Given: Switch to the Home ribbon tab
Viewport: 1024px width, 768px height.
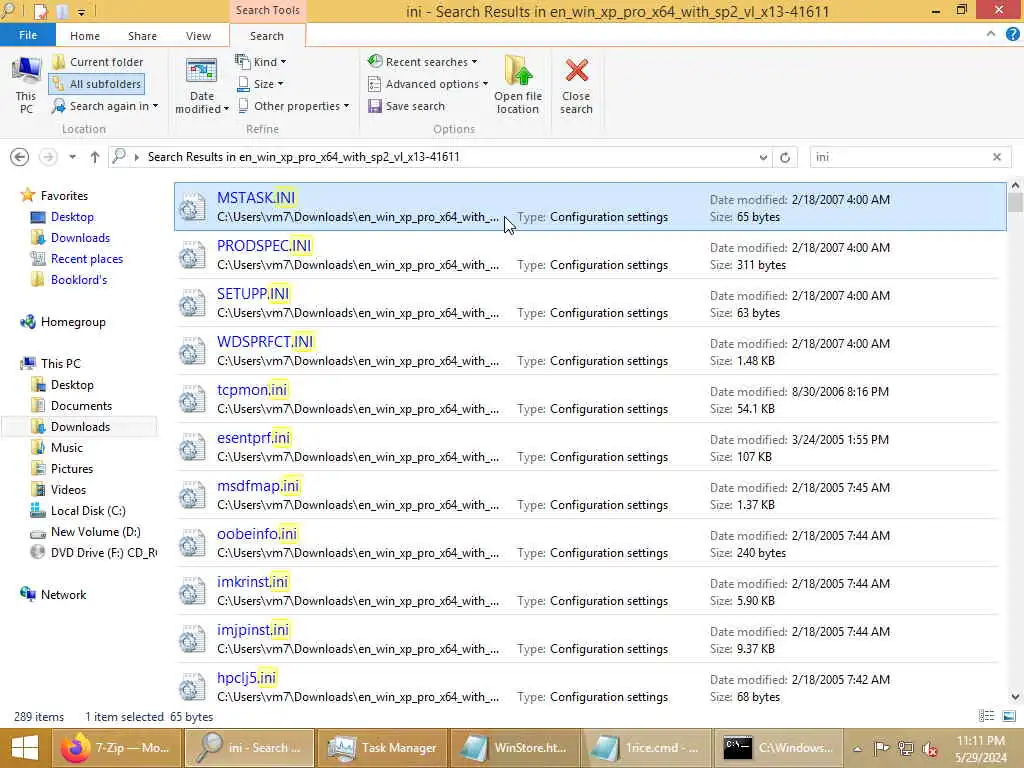Looking at the screenshot, I should (85, 36).
